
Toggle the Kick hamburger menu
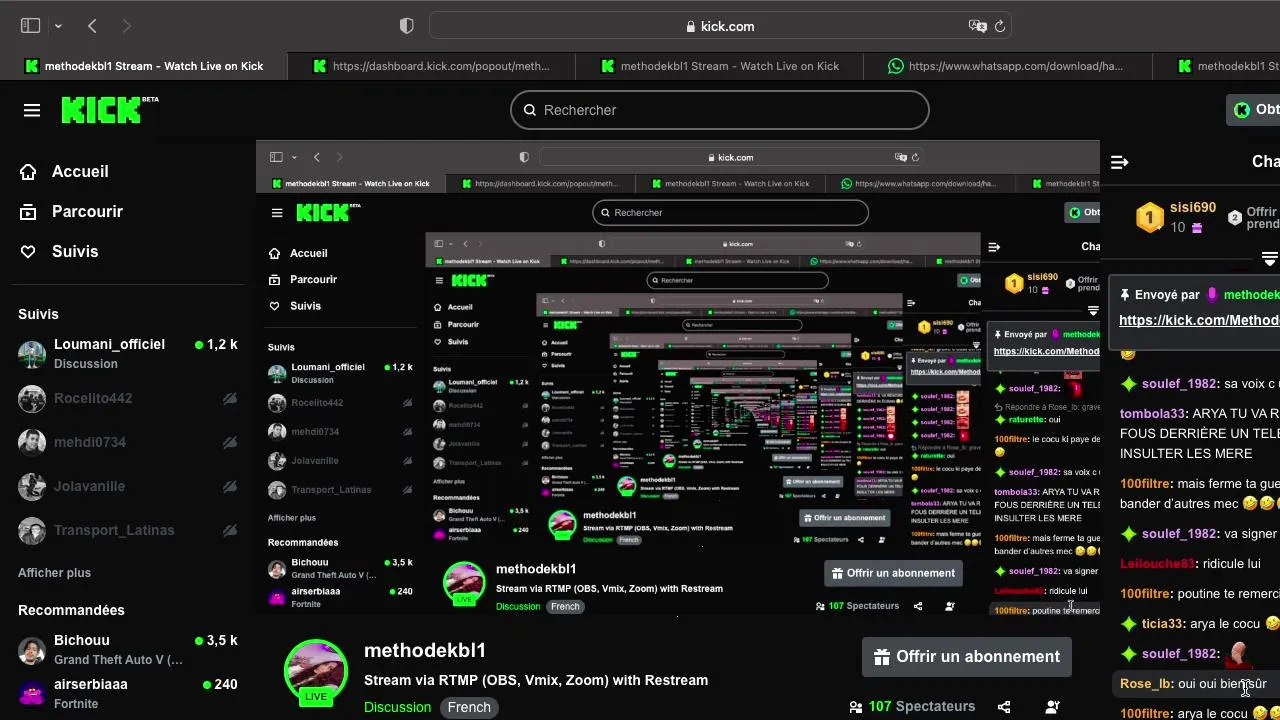[32, 110]
